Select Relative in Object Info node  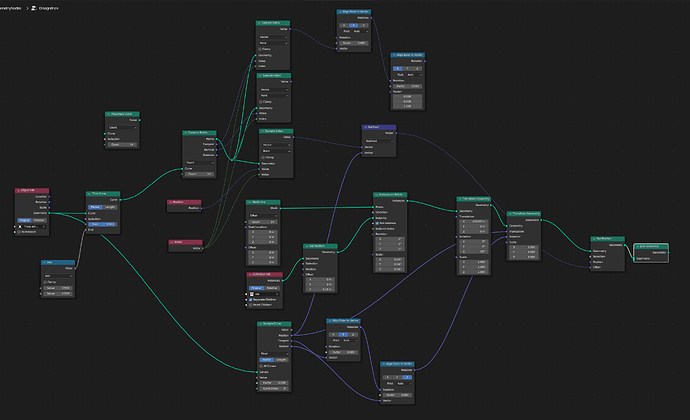pos(39,220)
